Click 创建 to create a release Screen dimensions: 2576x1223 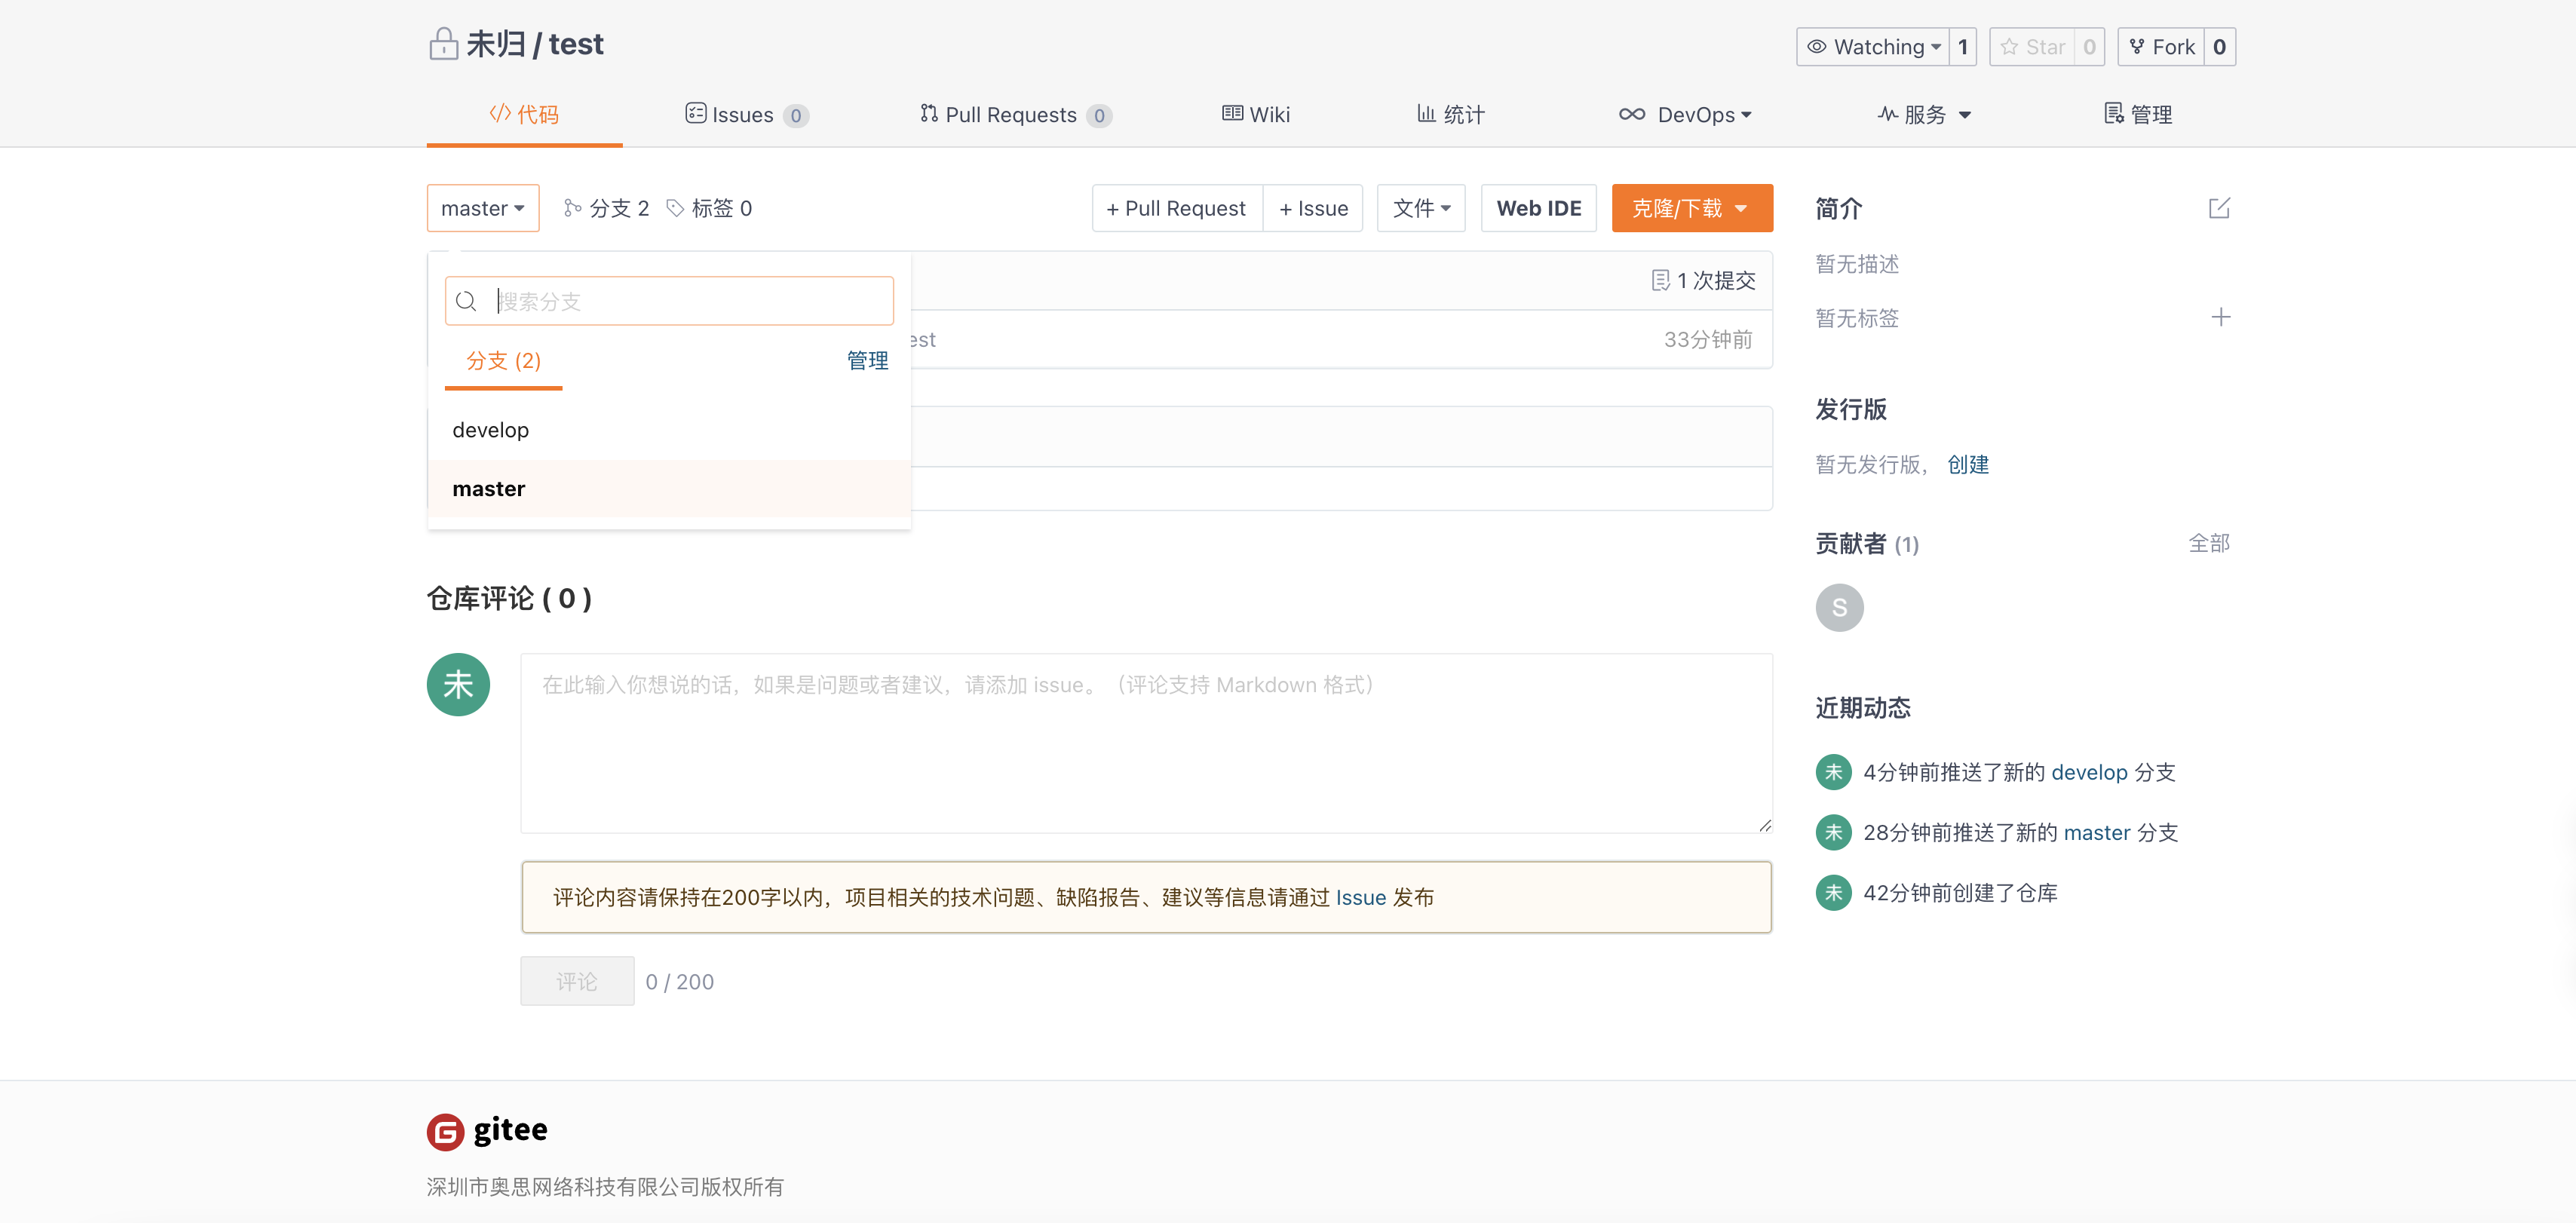pos(1968,464)
